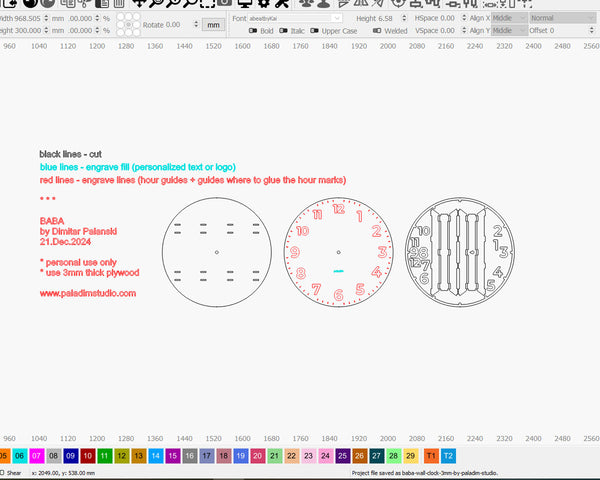Click the Offset stepper arrows
Screen dimensions: 600x480
click(x=591, y=30)
